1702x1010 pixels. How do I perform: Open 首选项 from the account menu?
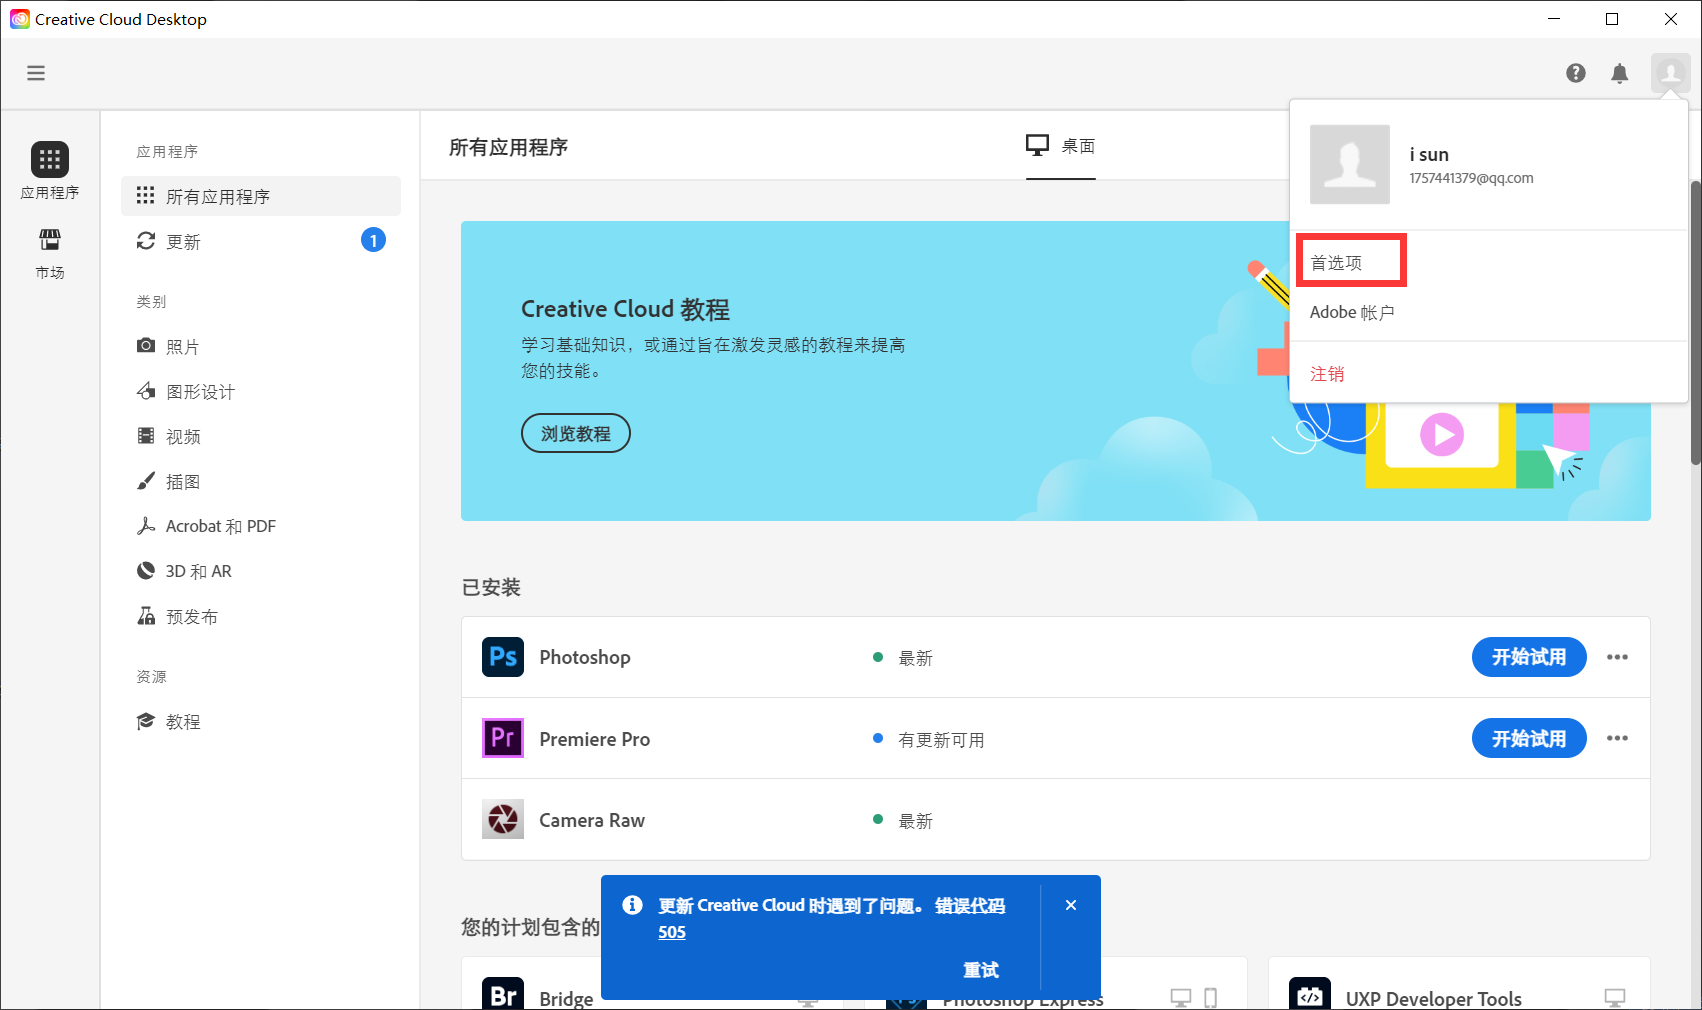click(1335, 260)
